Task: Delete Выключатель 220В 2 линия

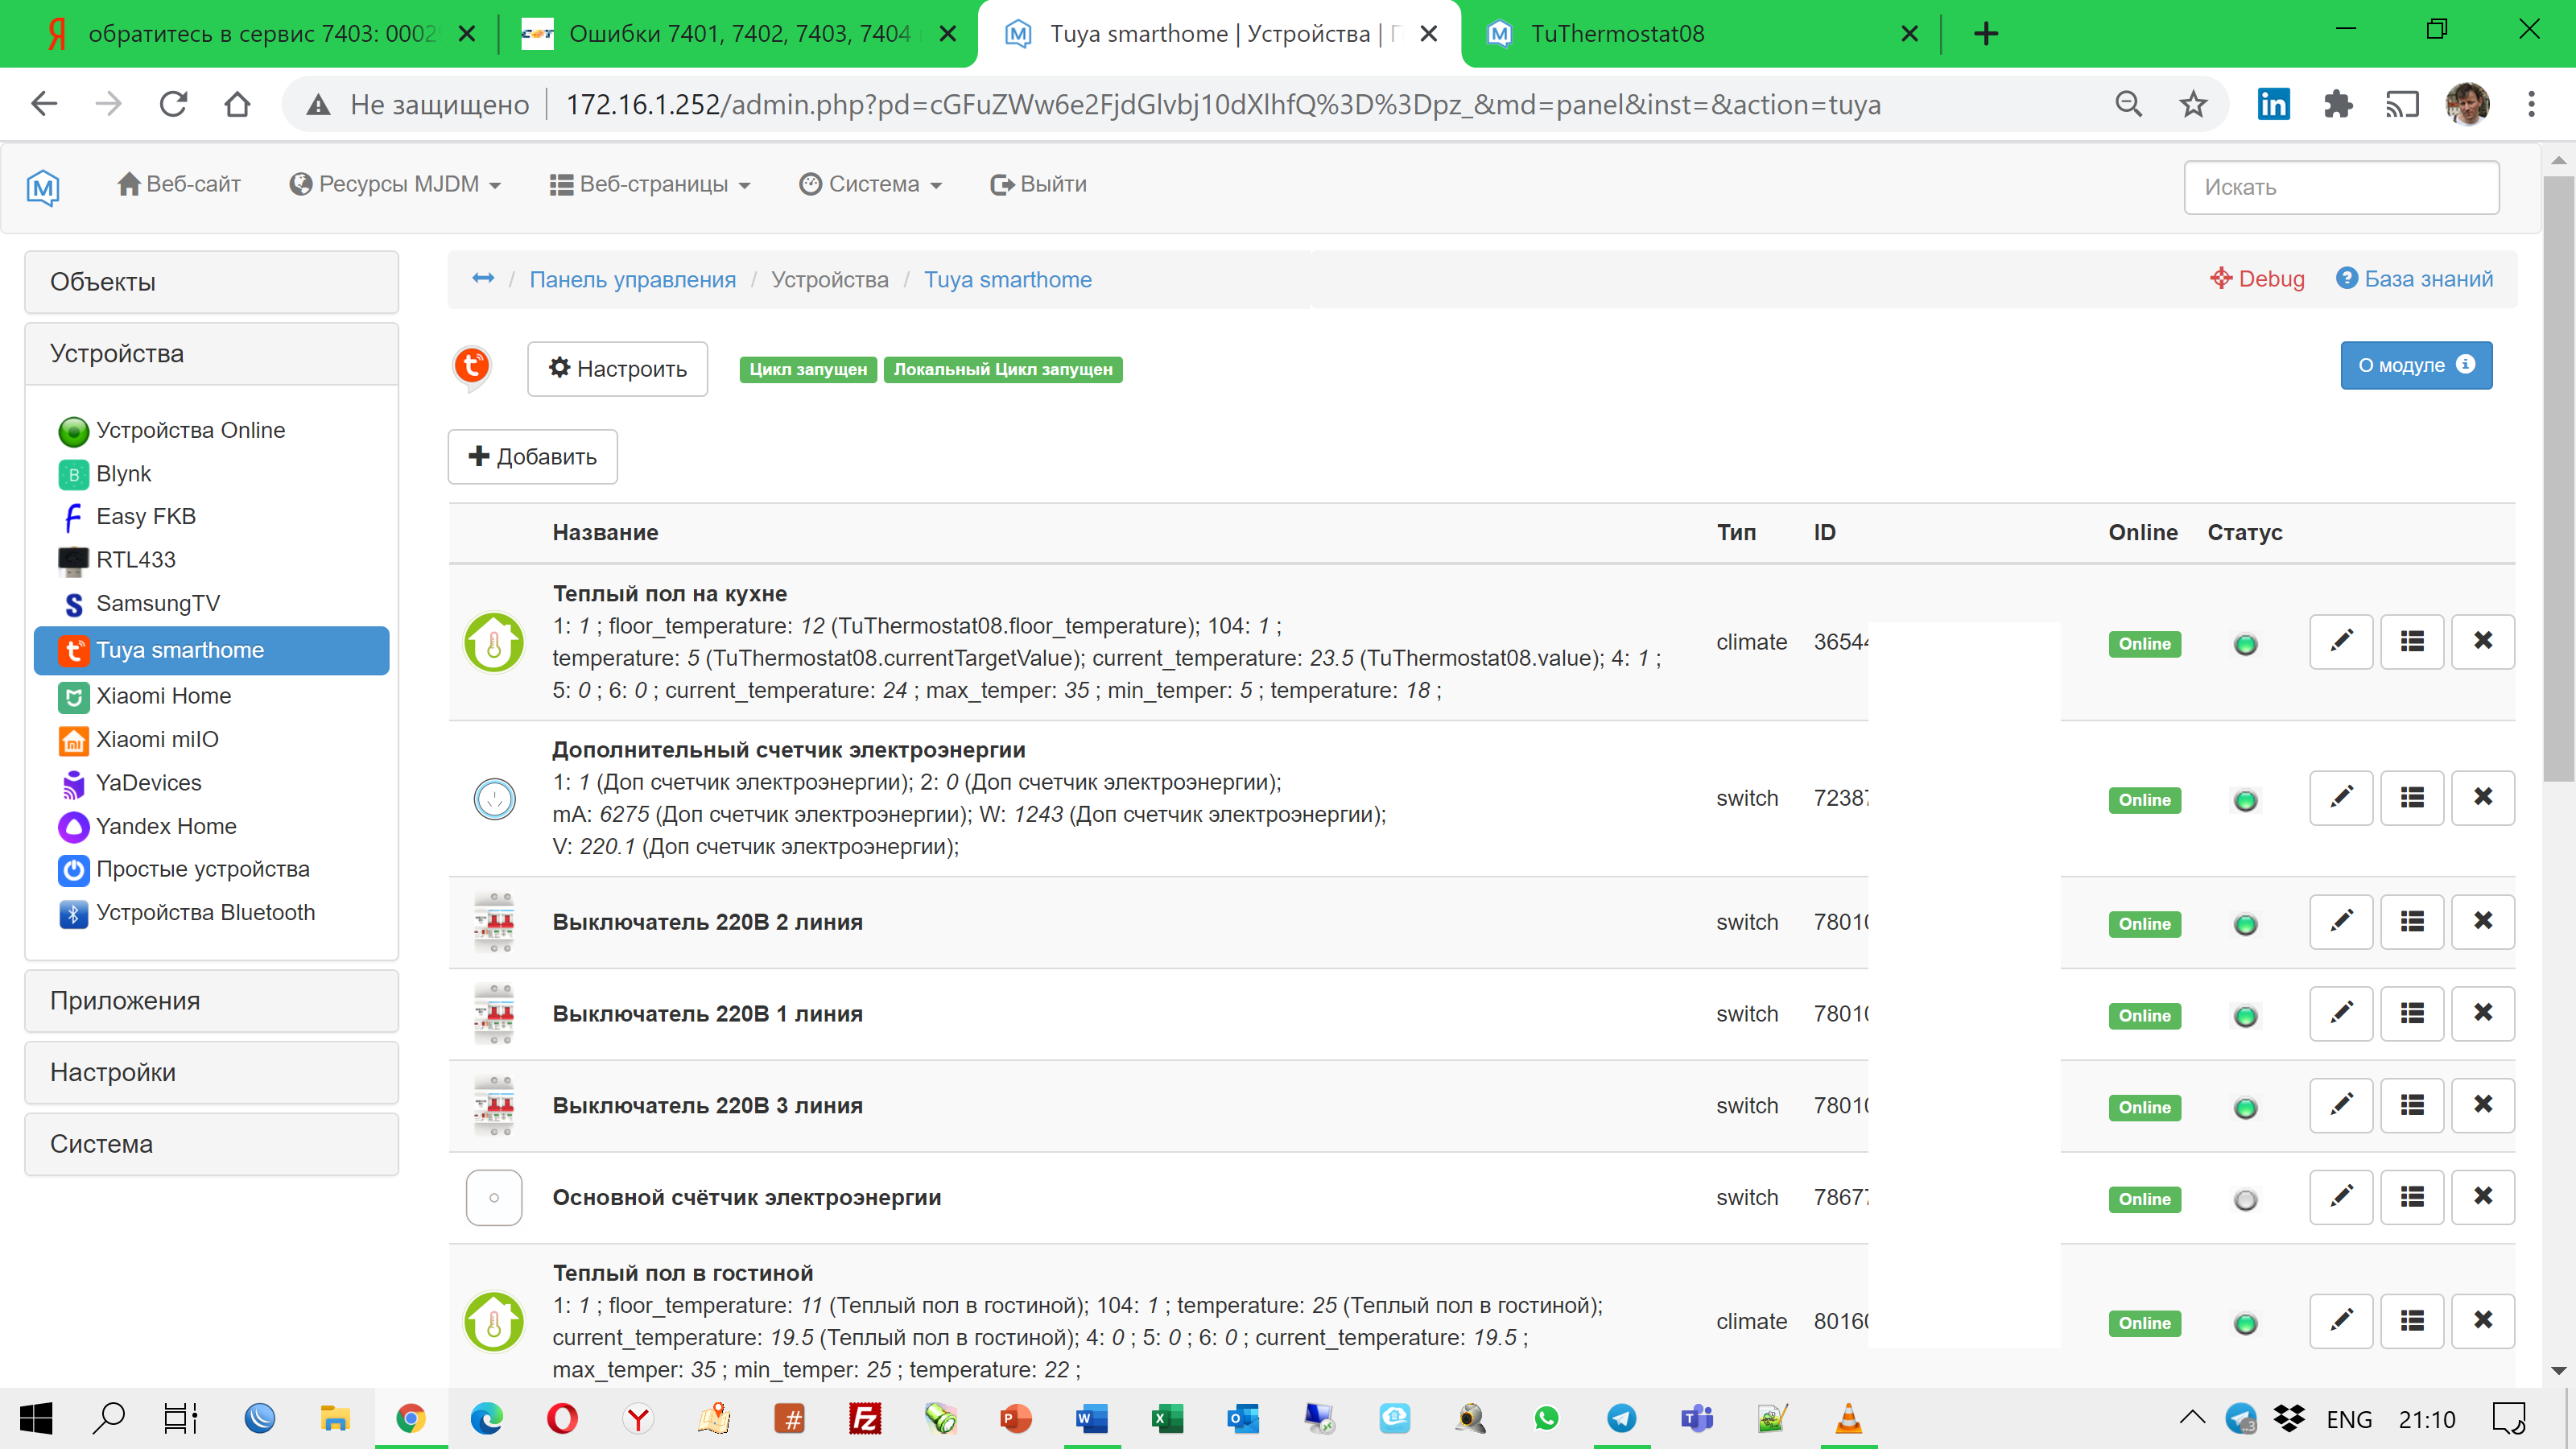Action: pyautogui.click(x=2484, y=921)
